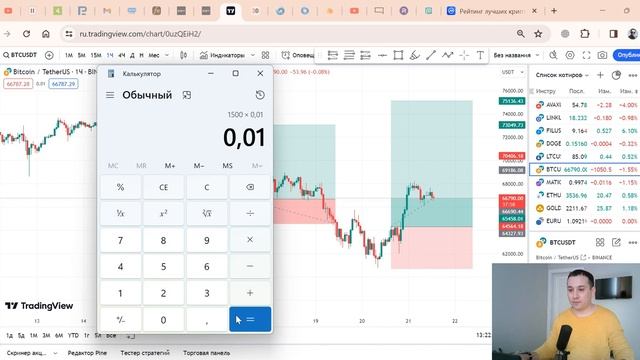Click the divide key on calculator

[x=250, y=213]
